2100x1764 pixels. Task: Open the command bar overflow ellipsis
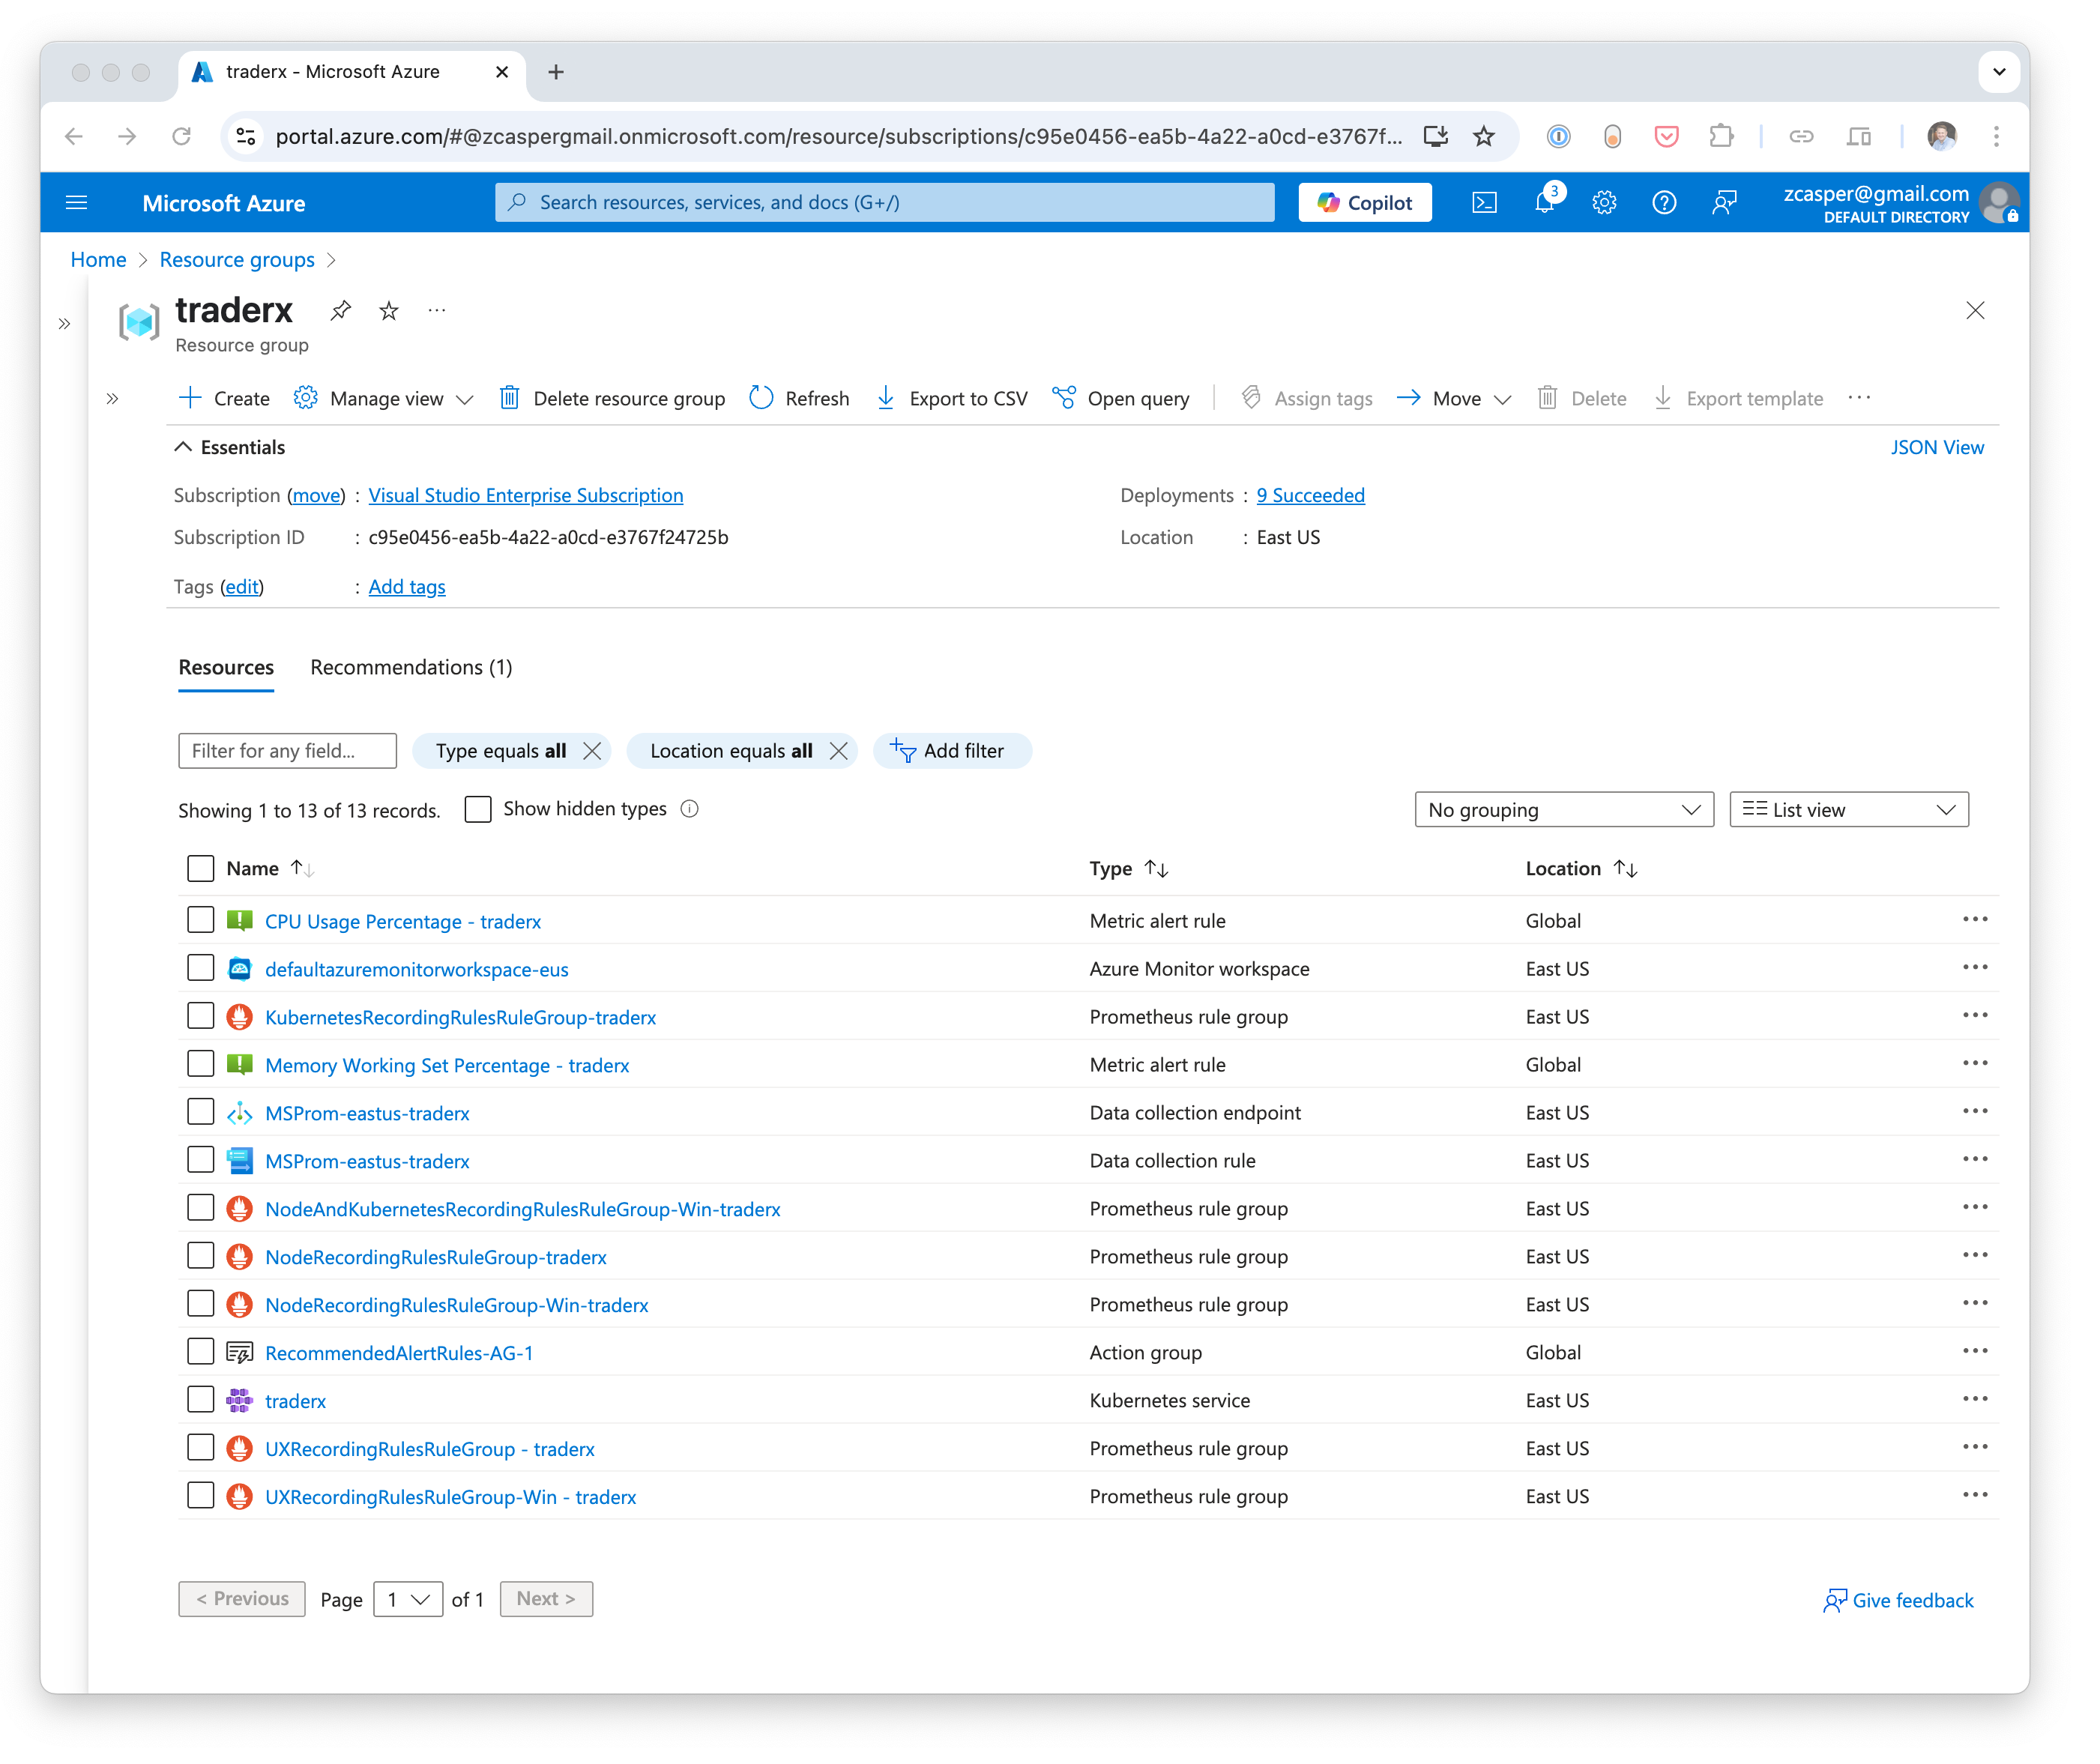(x=1859, y=399)
